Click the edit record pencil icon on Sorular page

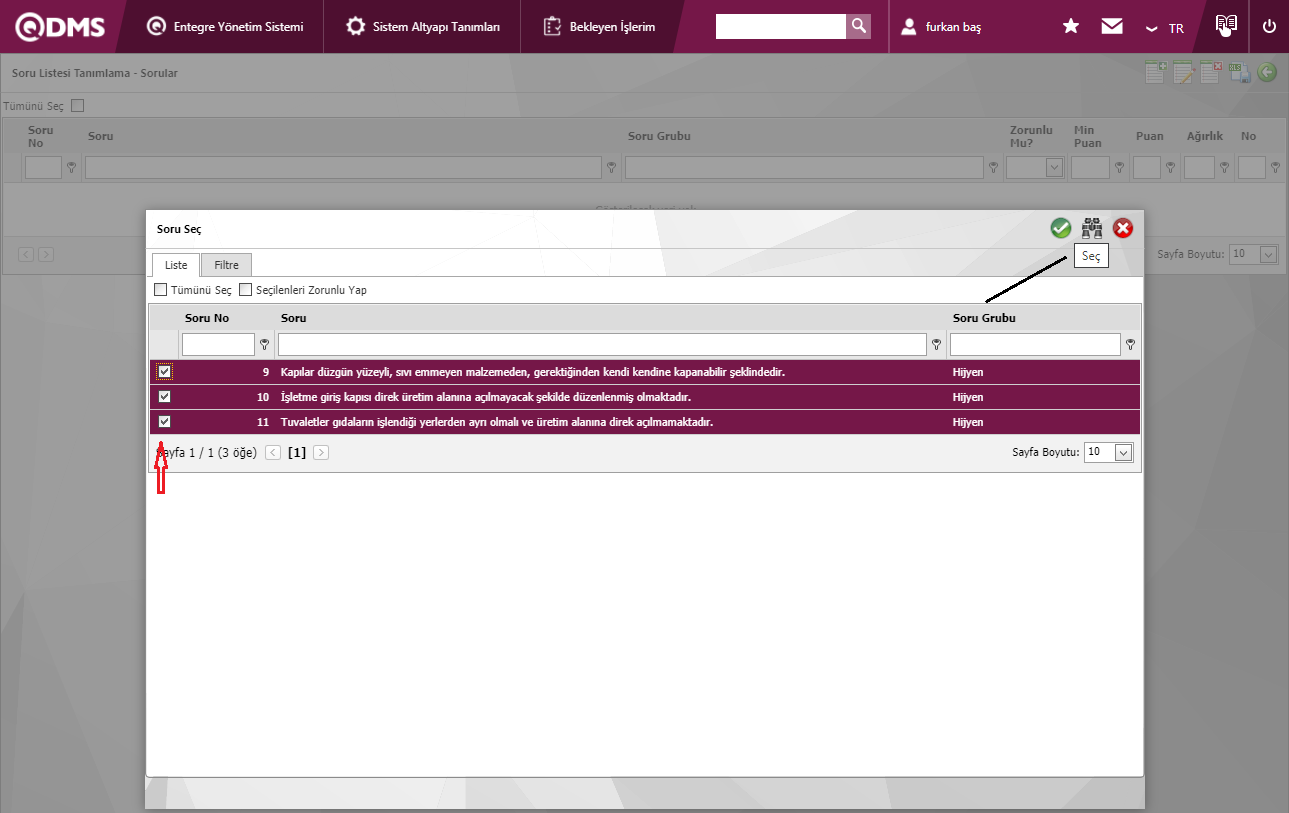1184,72
